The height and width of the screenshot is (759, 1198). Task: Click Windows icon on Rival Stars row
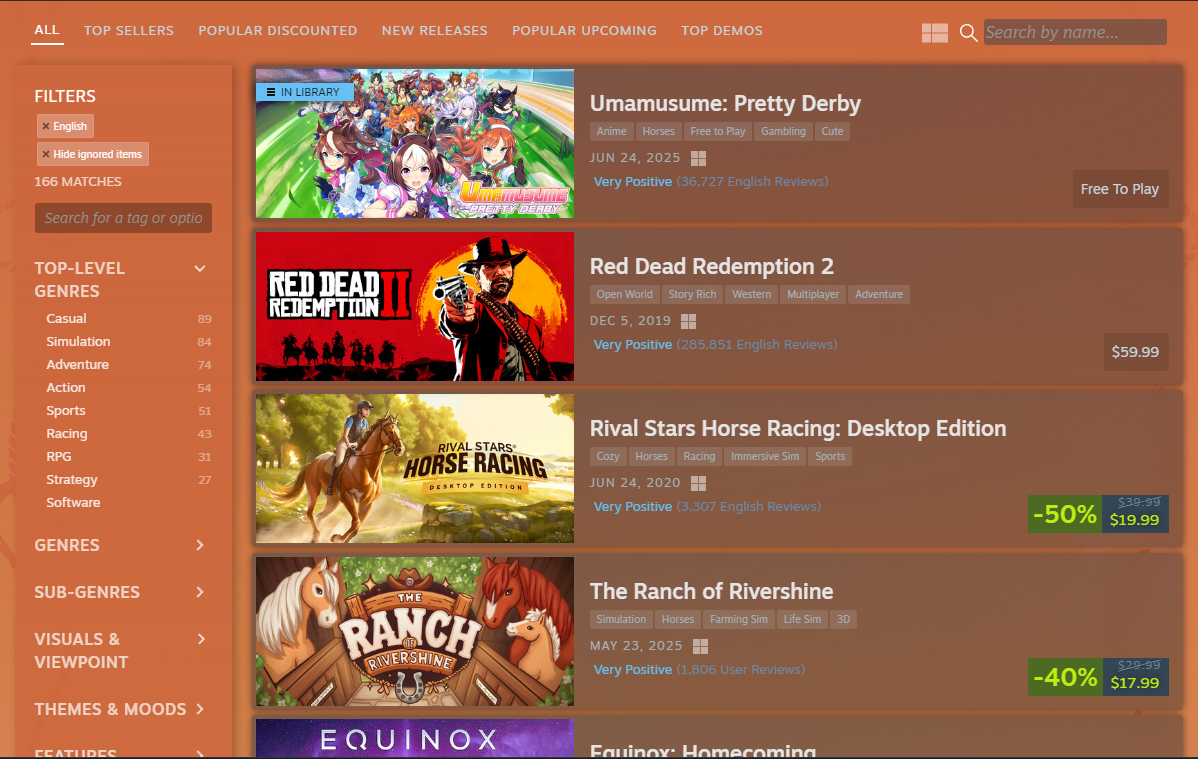click(698, 483)
